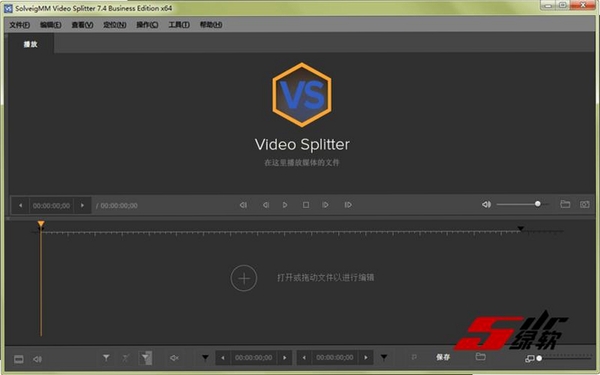Toggle the video track view icon
600x375 pixels.
point(19,359)
